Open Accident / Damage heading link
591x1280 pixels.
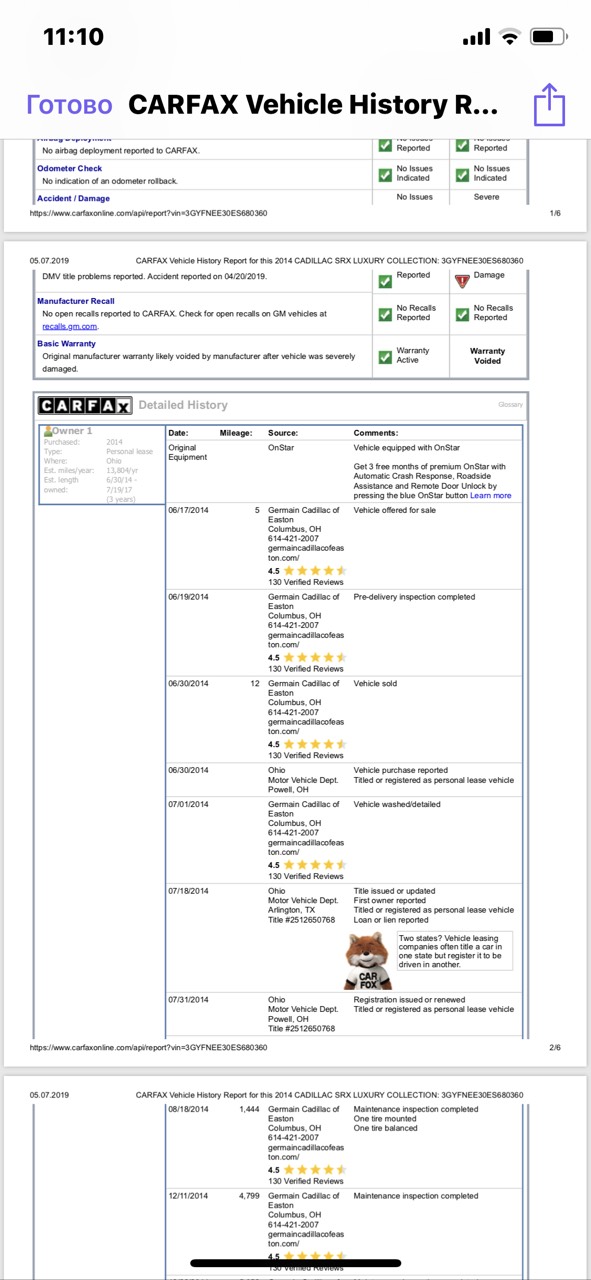(74, 198)
